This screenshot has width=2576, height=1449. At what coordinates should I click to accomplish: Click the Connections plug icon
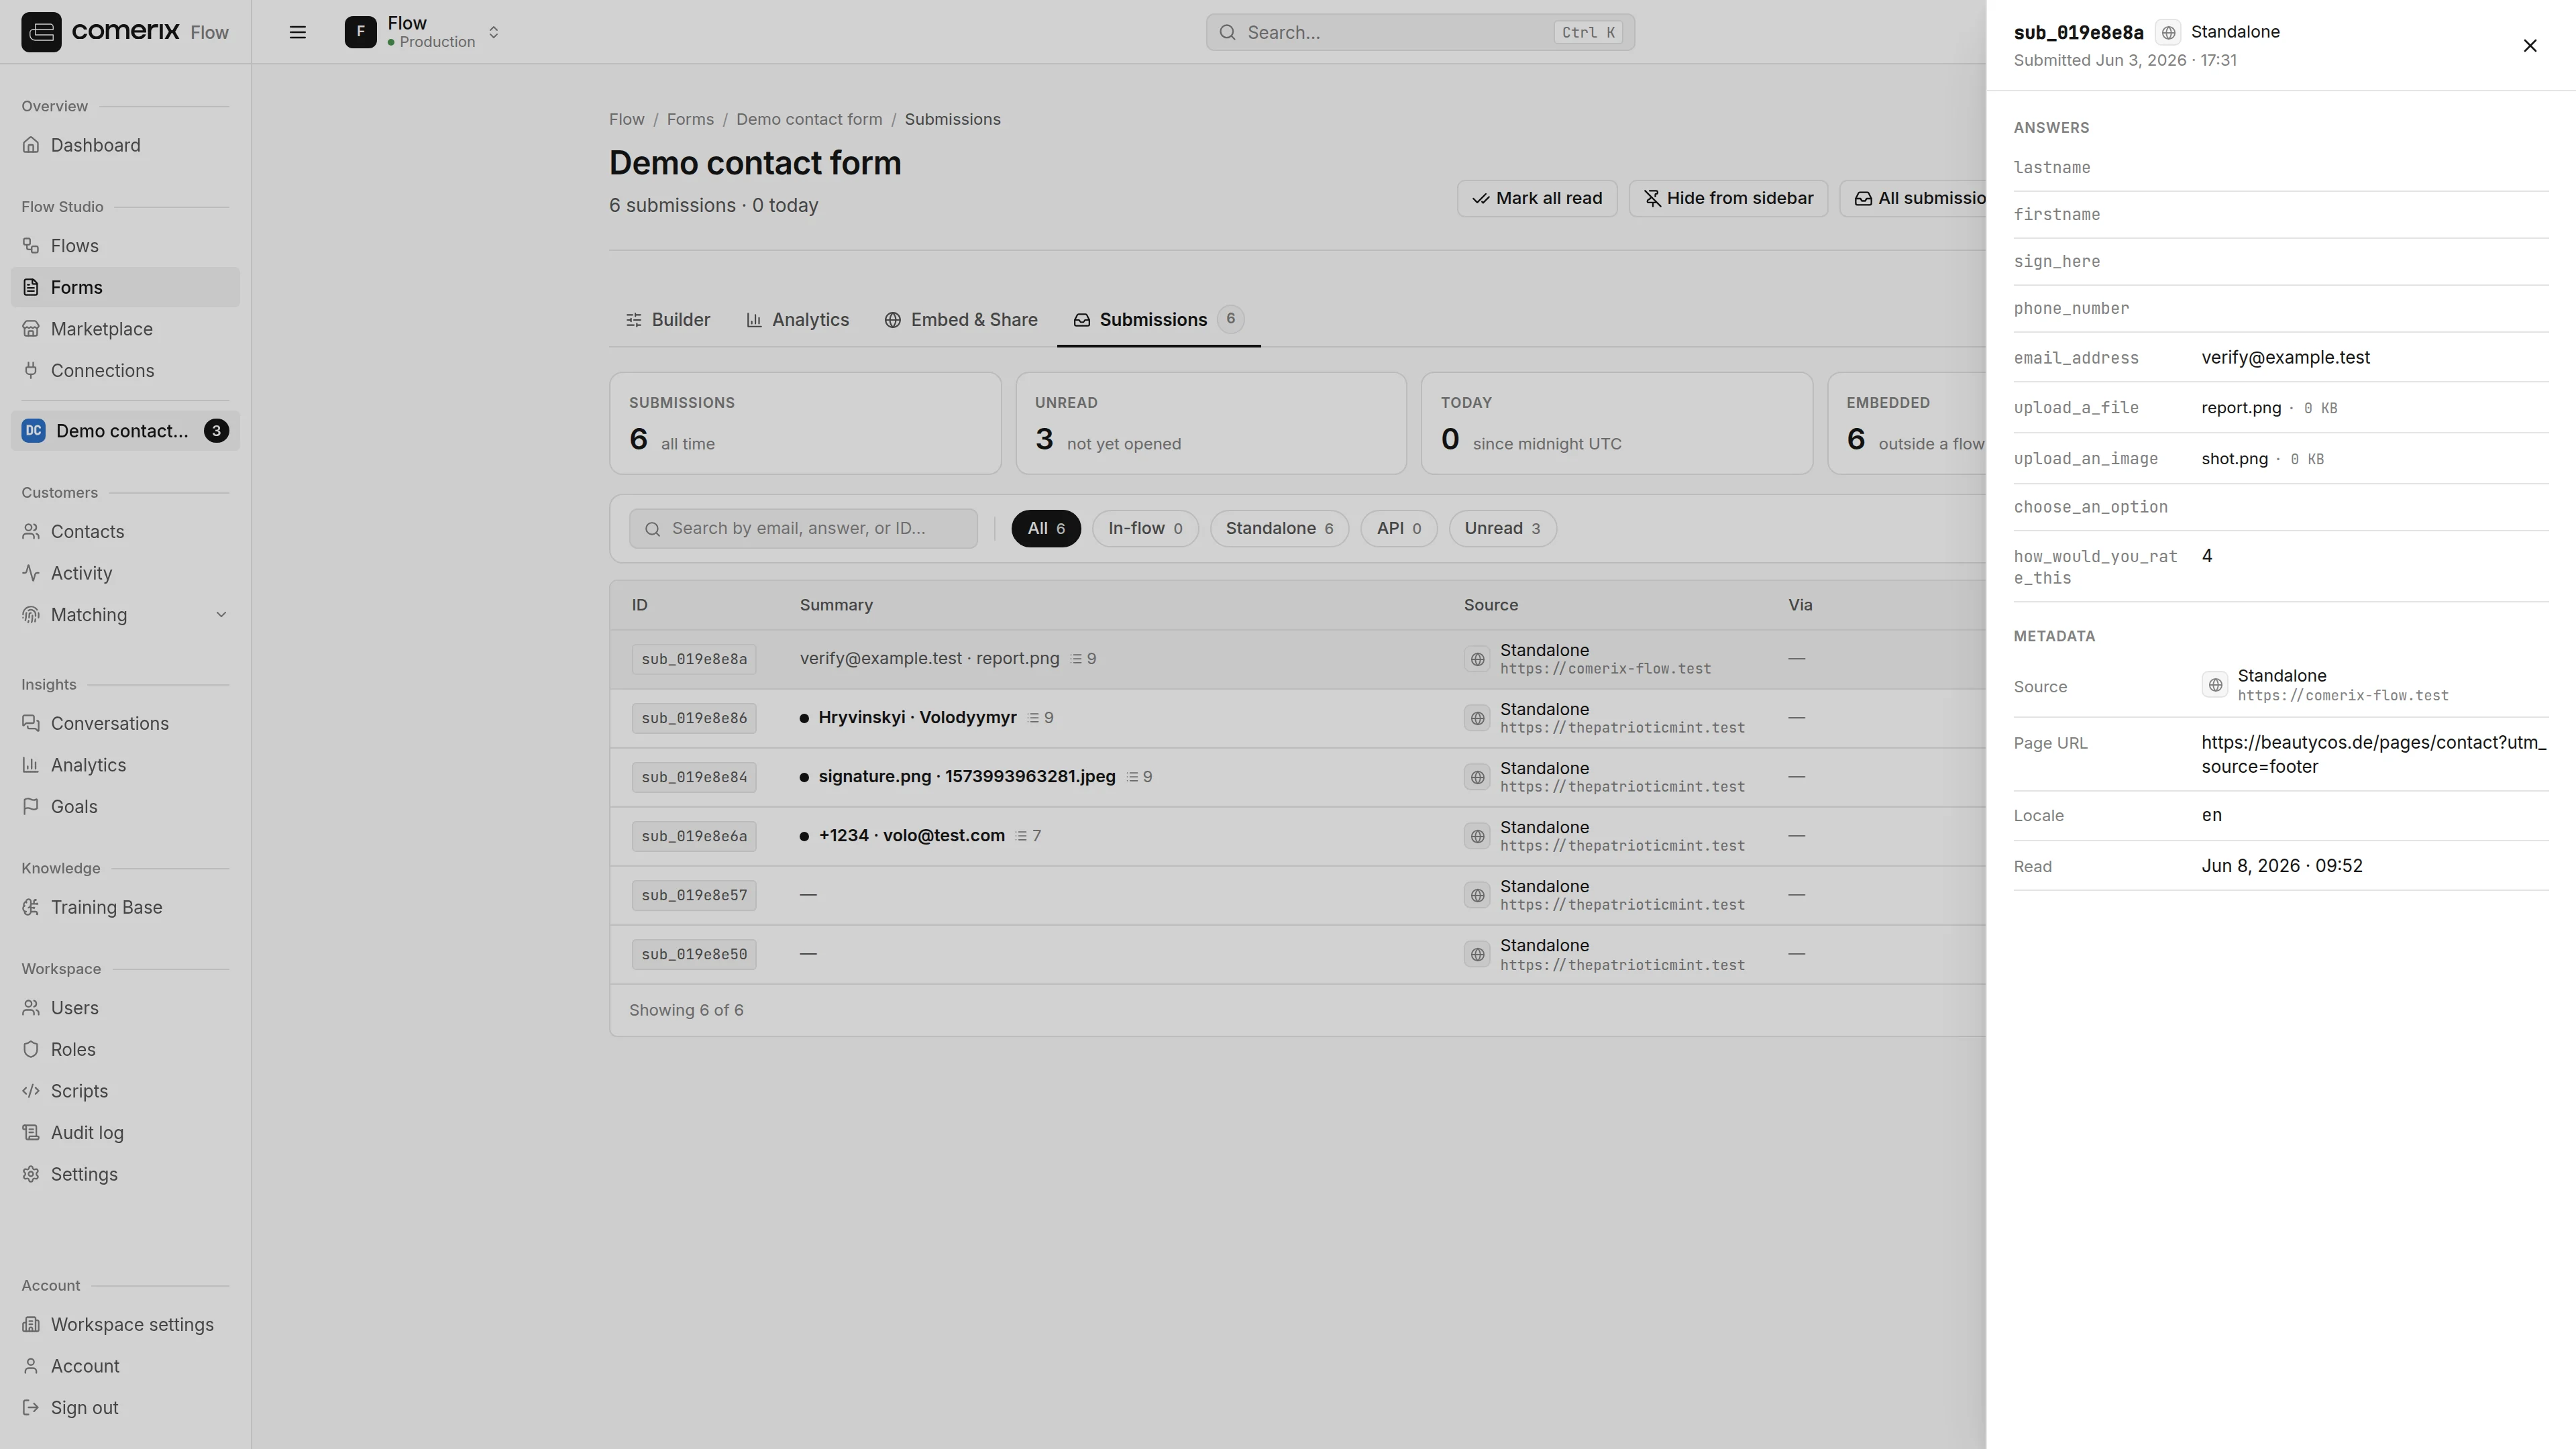[31, 371]
